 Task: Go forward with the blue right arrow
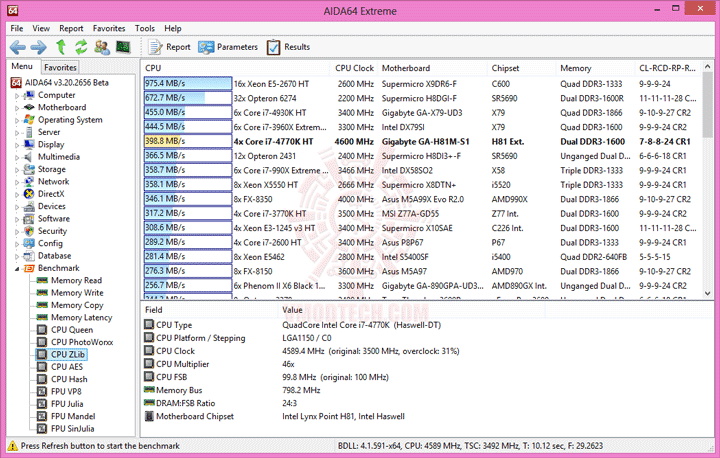click(39, 47)
